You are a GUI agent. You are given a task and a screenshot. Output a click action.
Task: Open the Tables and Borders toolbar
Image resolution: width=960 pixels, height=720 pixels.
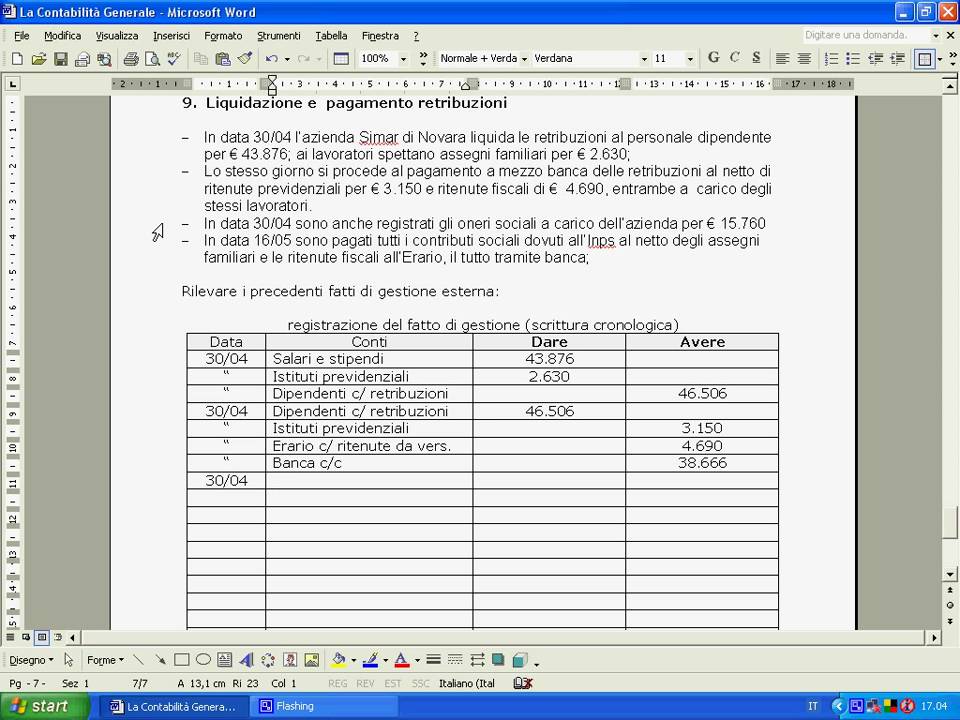click(341, 59)
